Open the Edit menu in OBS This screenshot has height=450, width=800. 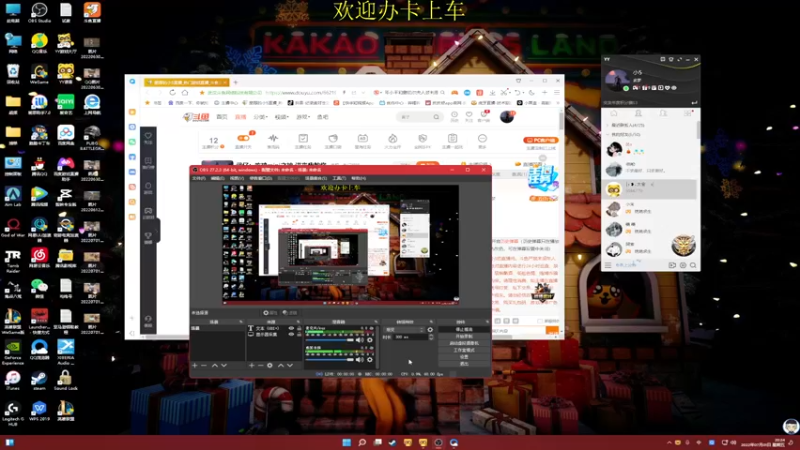217,178
